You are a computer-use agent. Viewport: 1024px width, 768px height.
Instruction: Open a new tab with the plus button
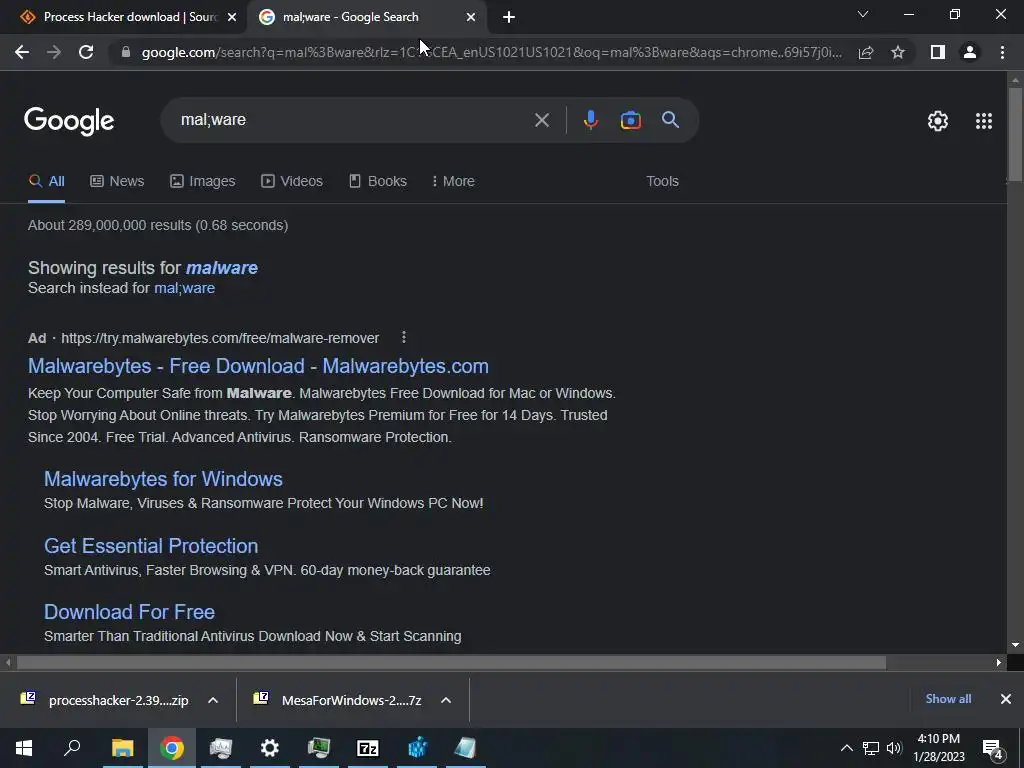509,17
